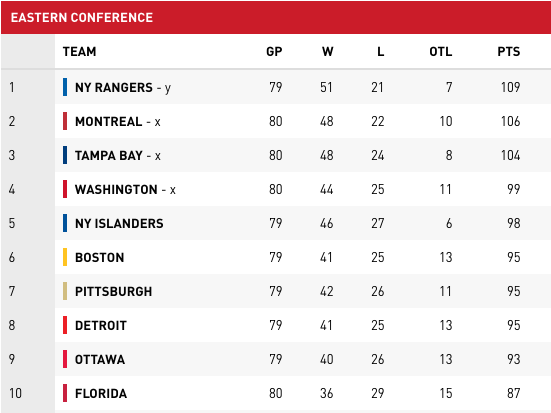Click the OTL column header
Screen dimensions: 551x413
(441, 52)
